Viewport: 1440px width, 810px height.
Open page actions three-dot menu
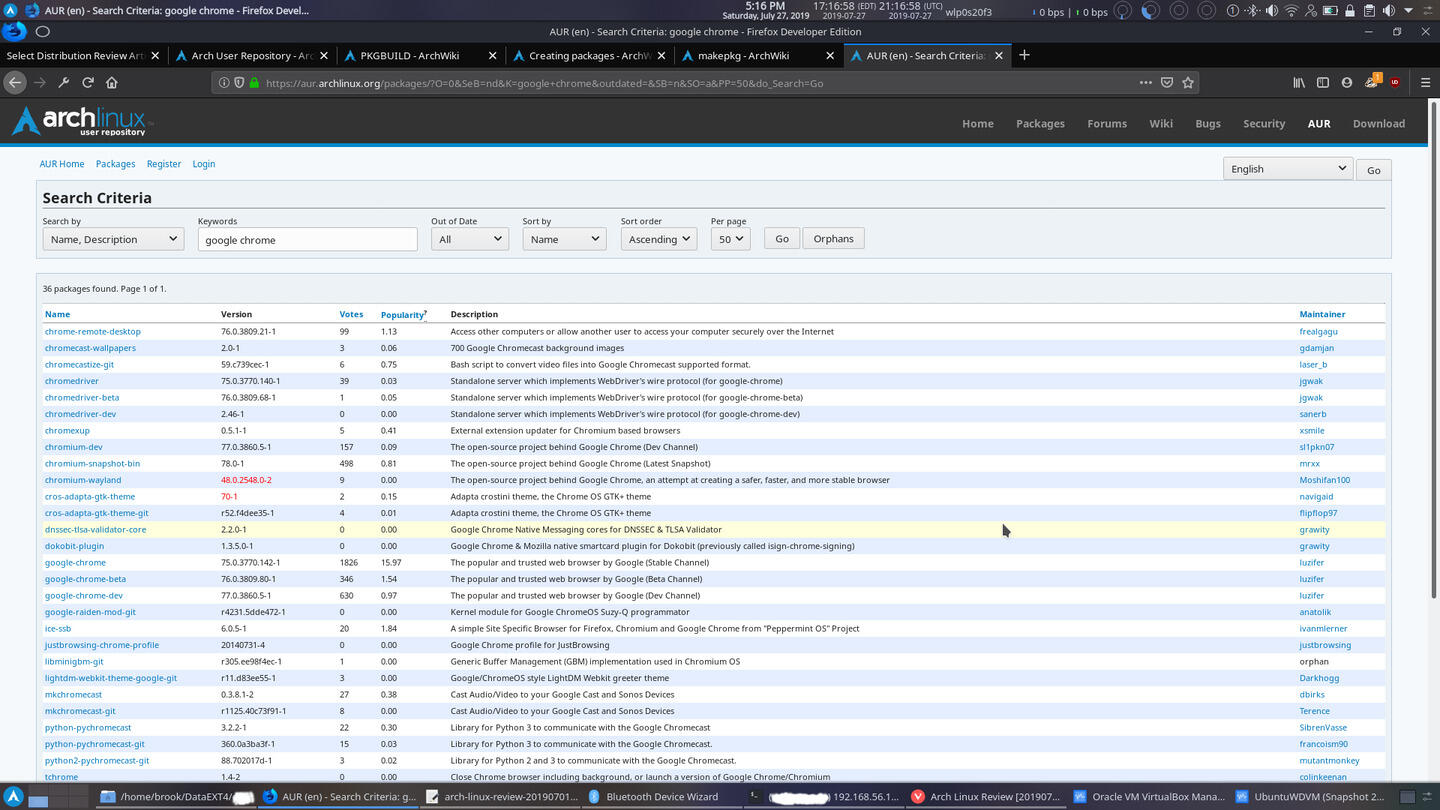1146,82
